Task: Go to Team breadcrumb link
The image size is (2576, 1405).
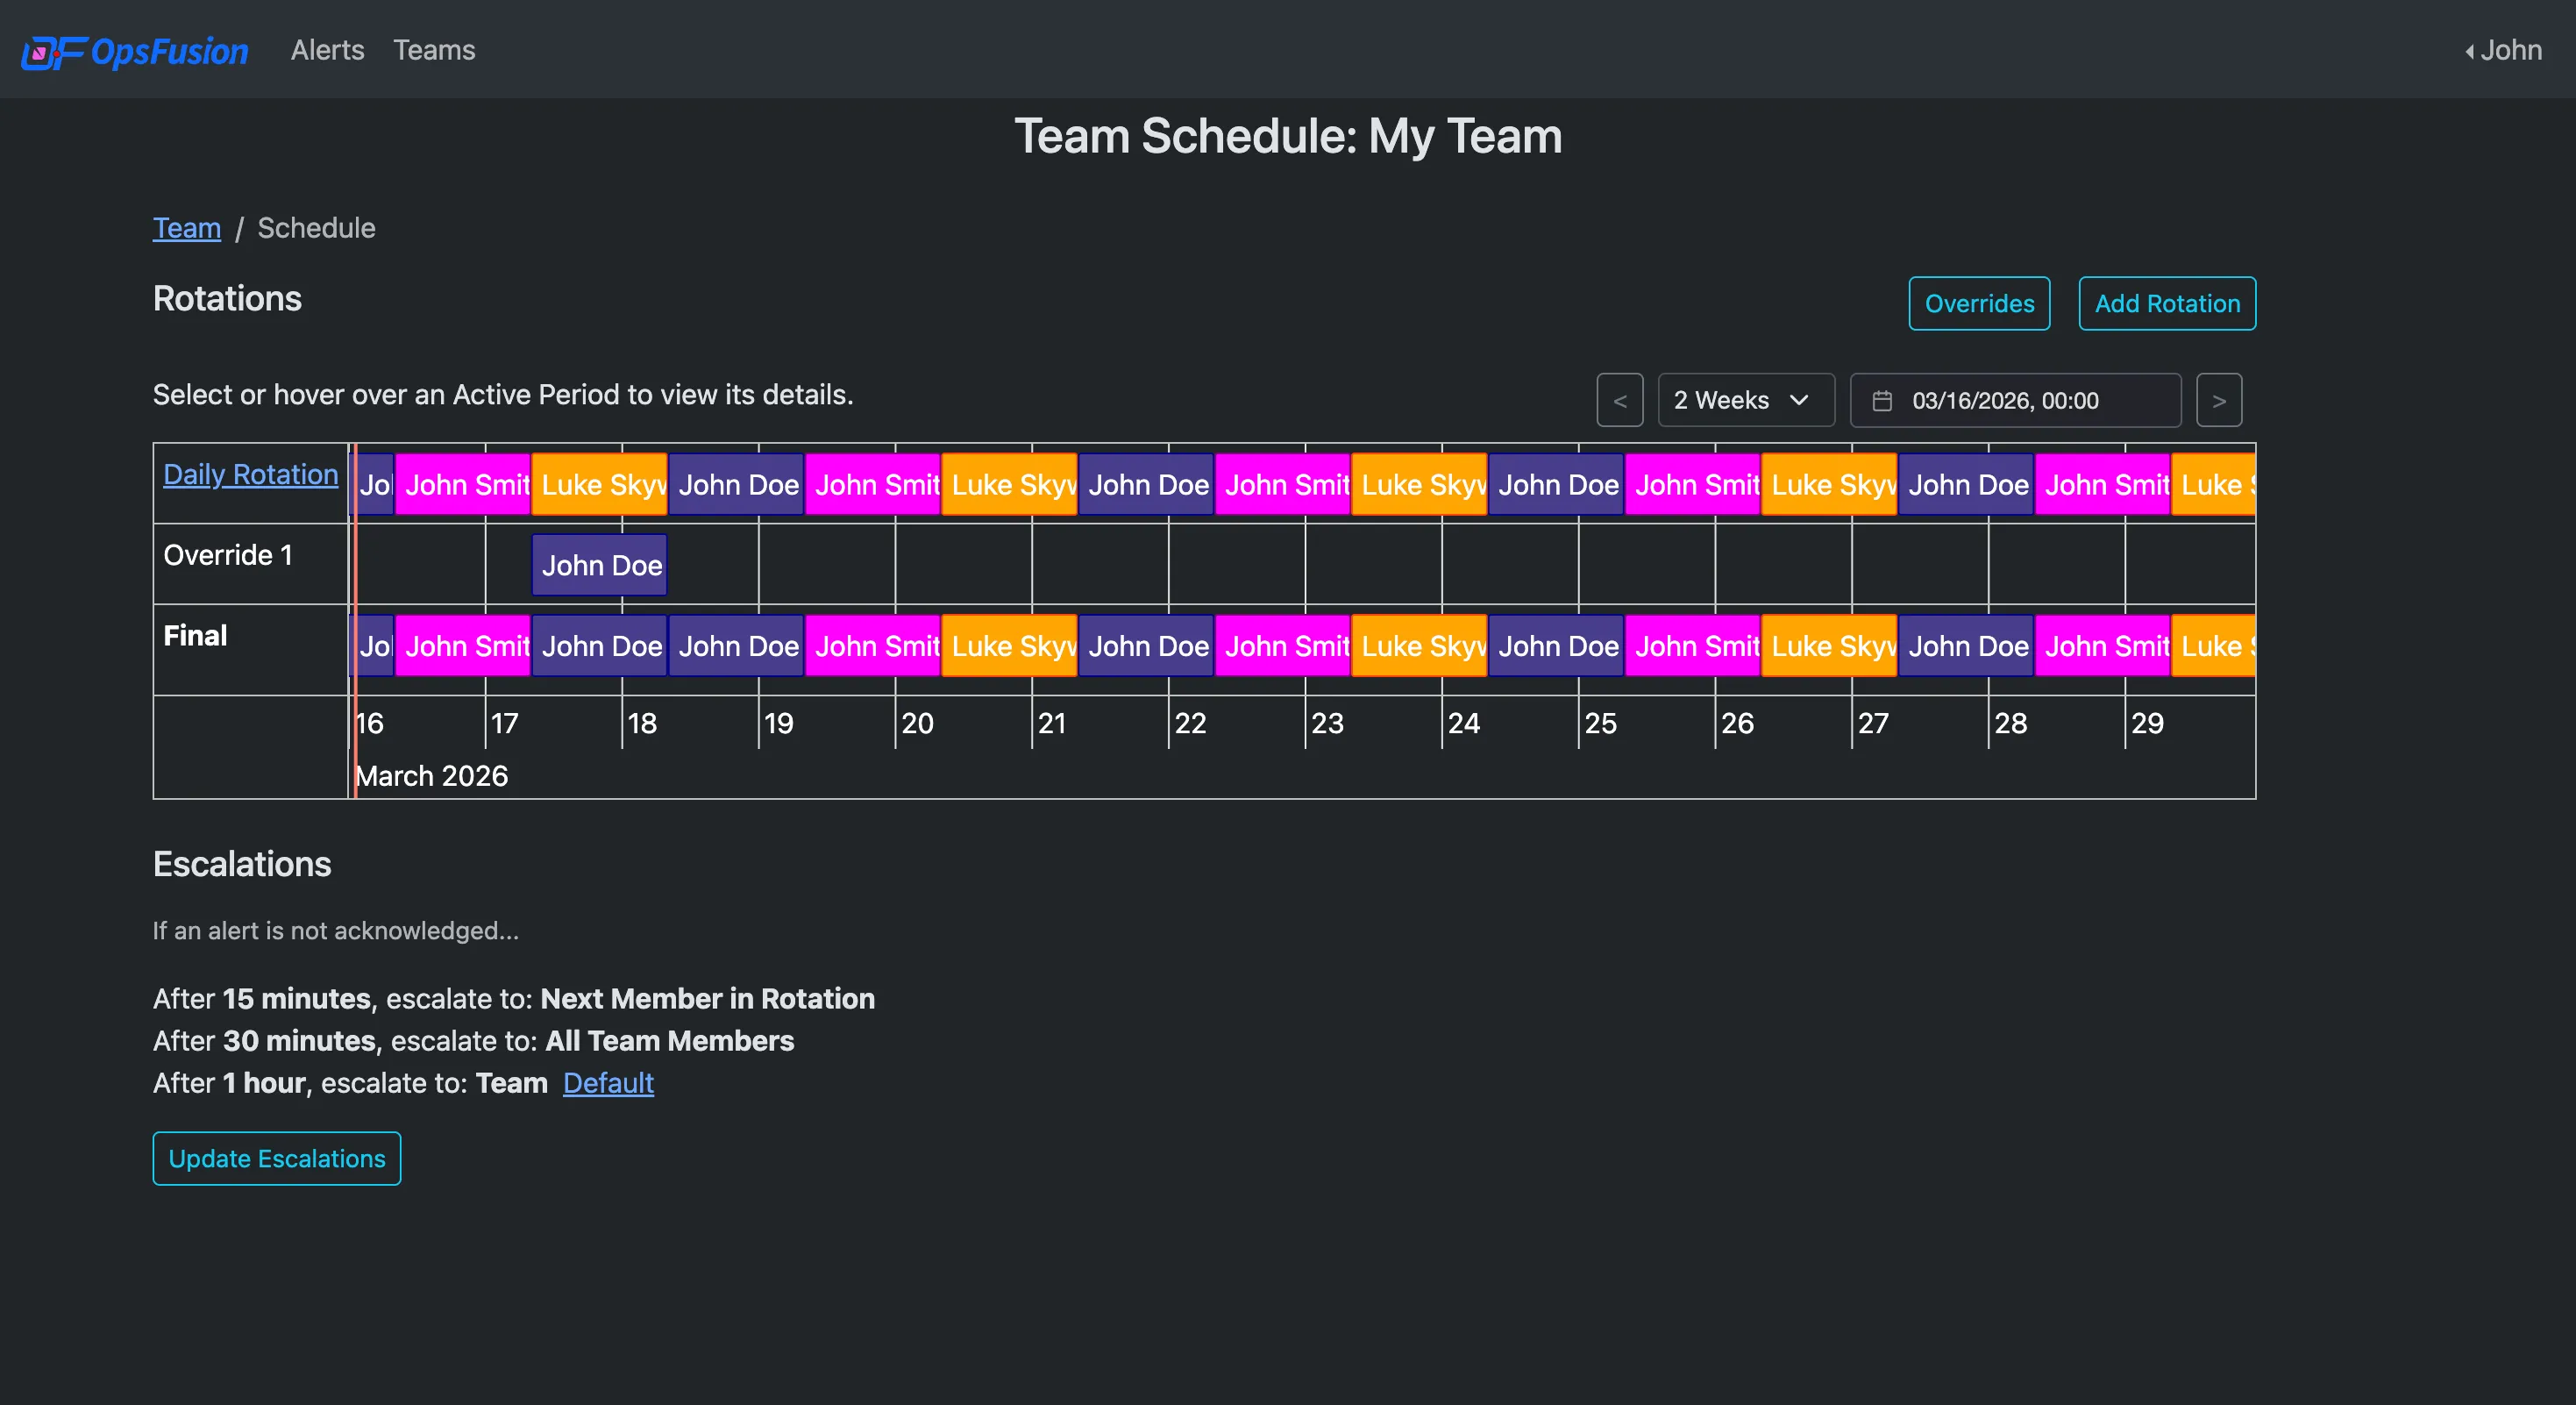Action: (x=187, y=228)
